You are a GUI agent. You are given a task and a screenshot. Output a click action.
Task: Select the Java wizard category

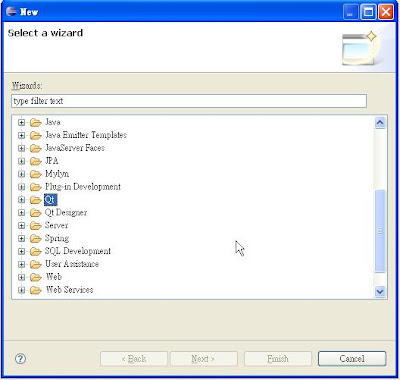pos(53,122)
